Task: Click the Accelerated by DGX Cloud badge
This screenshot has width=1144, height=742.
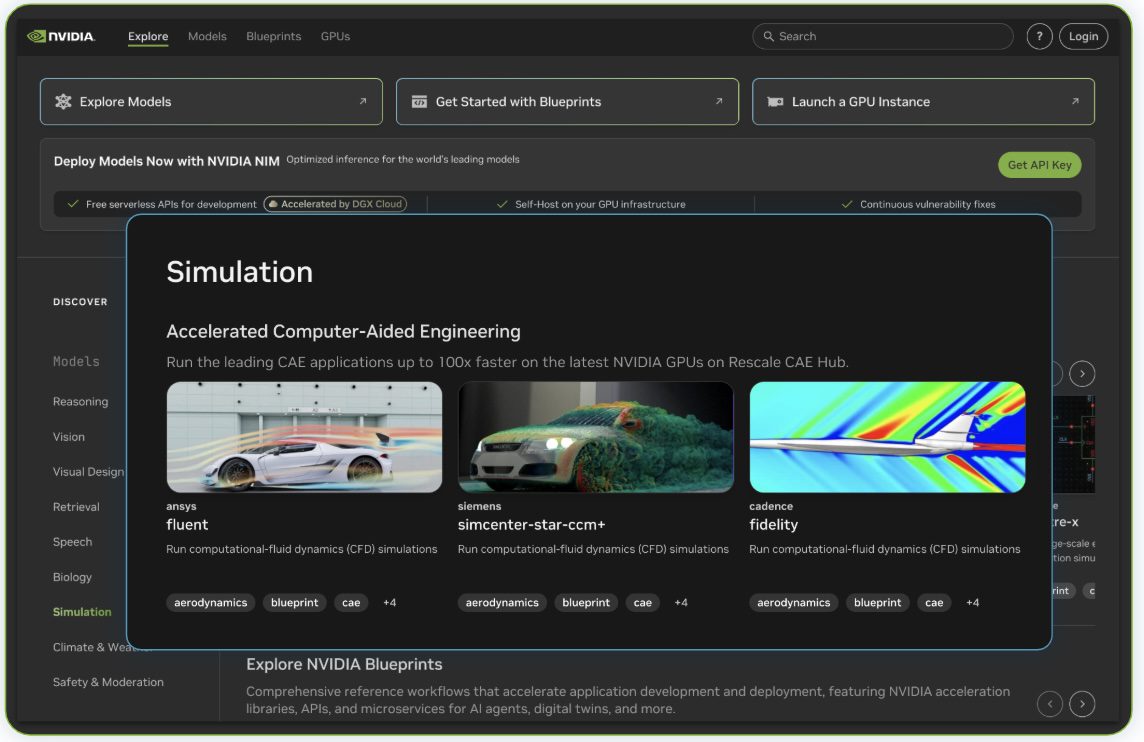Action: tap(335, 203)
